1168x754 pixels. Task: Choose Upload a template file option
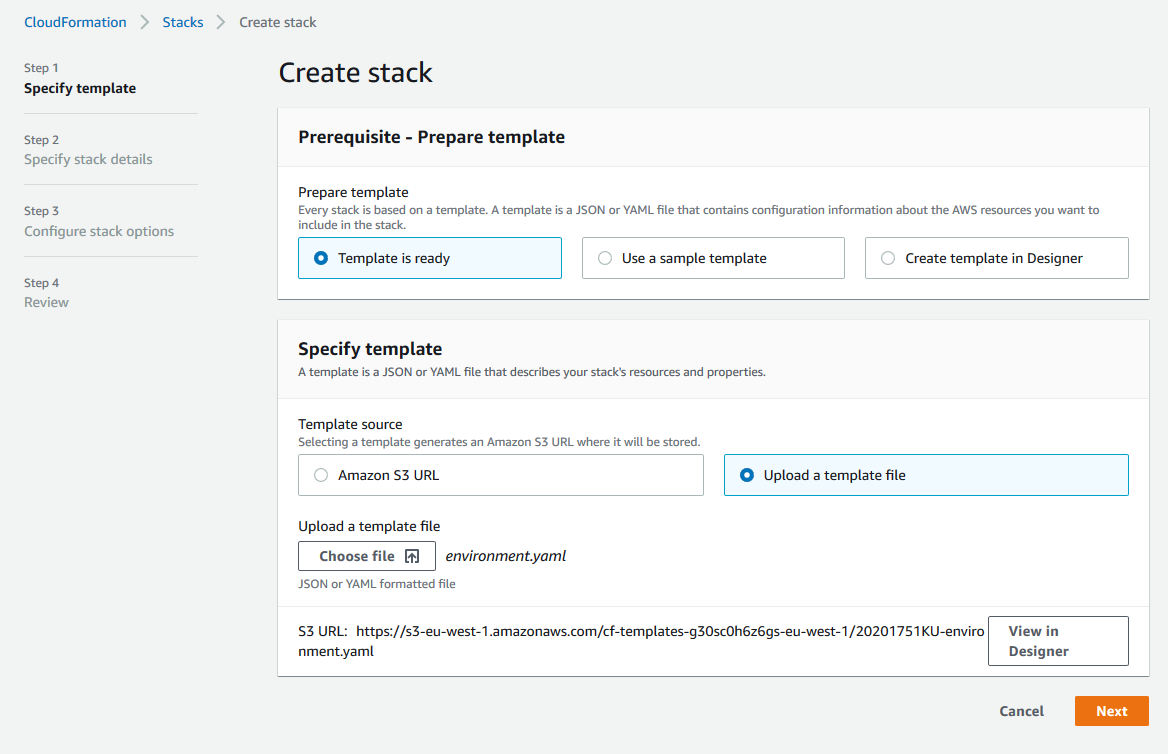point(926,475)
